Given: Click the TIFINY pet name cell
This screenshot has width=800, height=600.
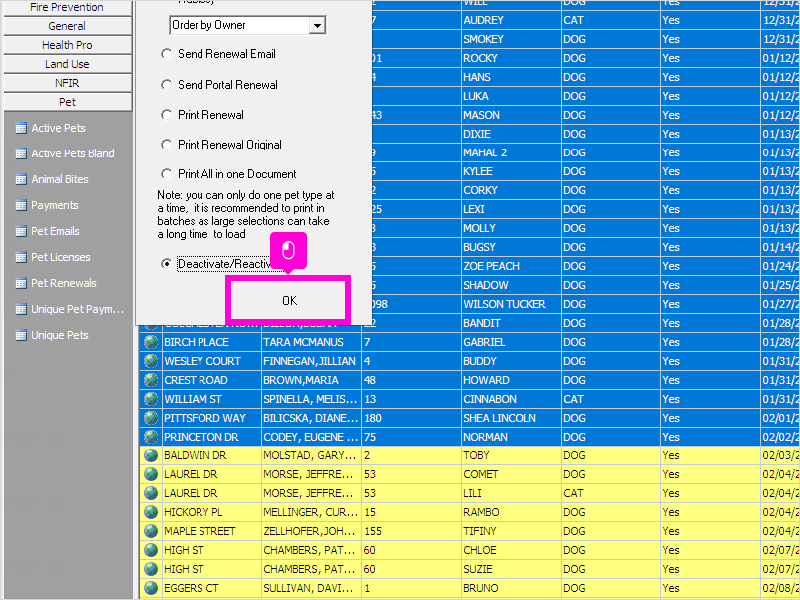Looking at the screenshot, I should [x=511, y=531].
